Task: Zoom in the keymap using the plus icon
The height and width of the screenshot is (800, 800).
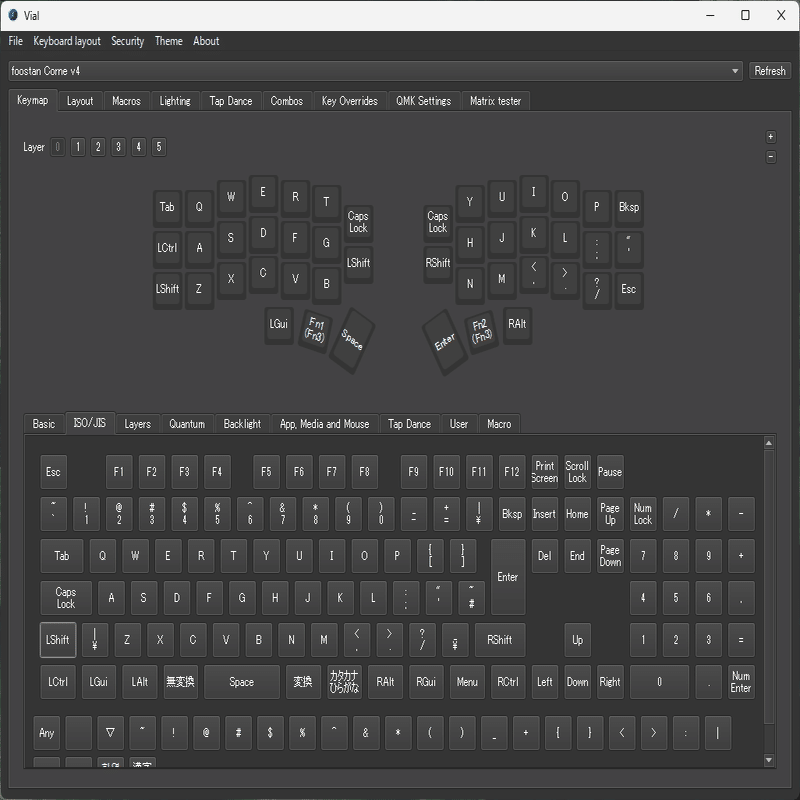Action: [770, 136]
